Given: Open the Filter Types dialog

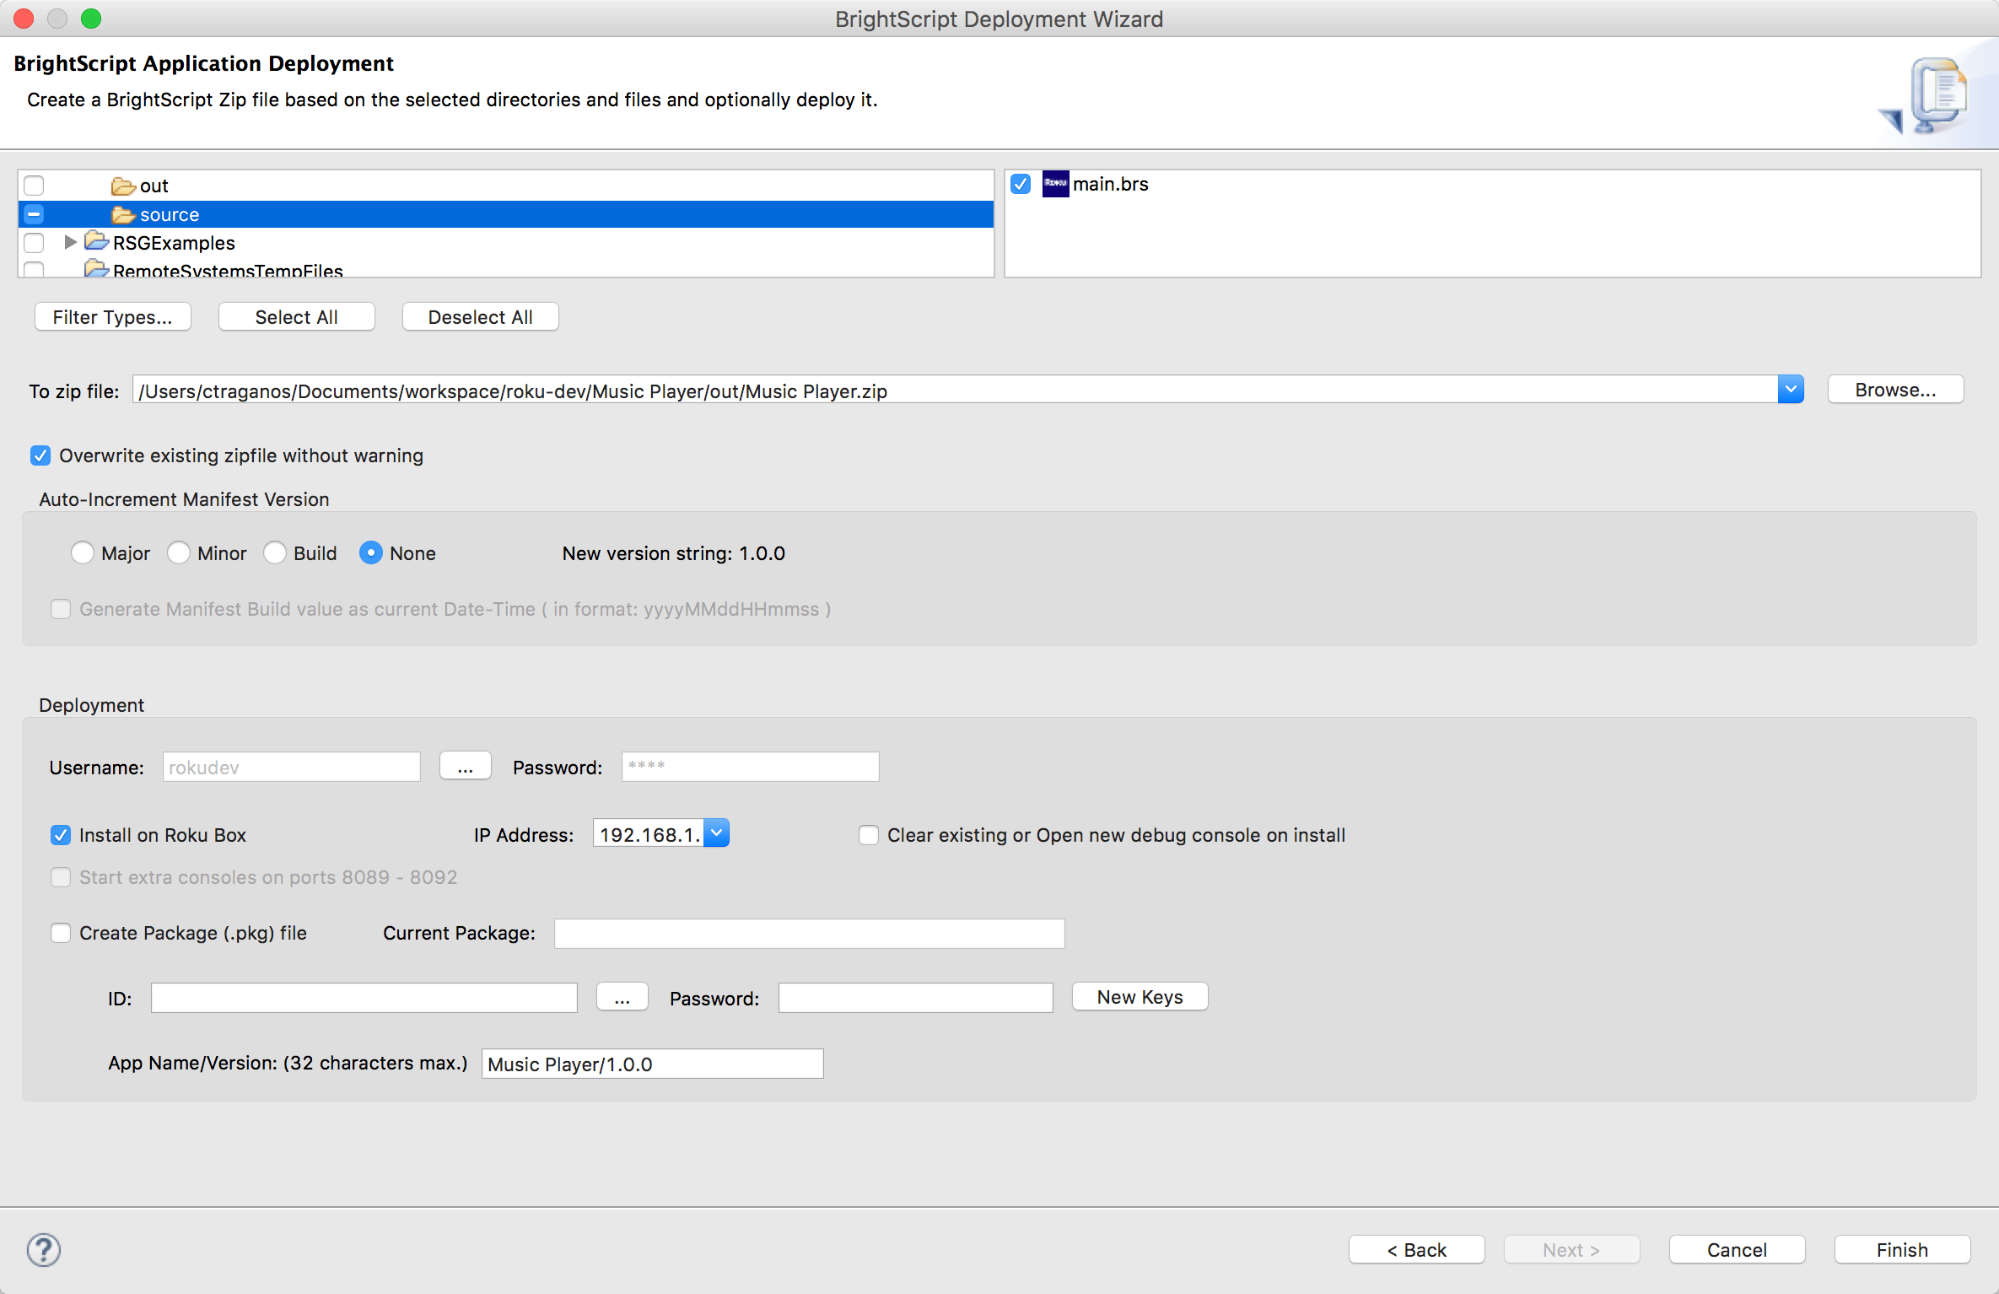Looking at the screenshot, I should (x=112, y=317).
